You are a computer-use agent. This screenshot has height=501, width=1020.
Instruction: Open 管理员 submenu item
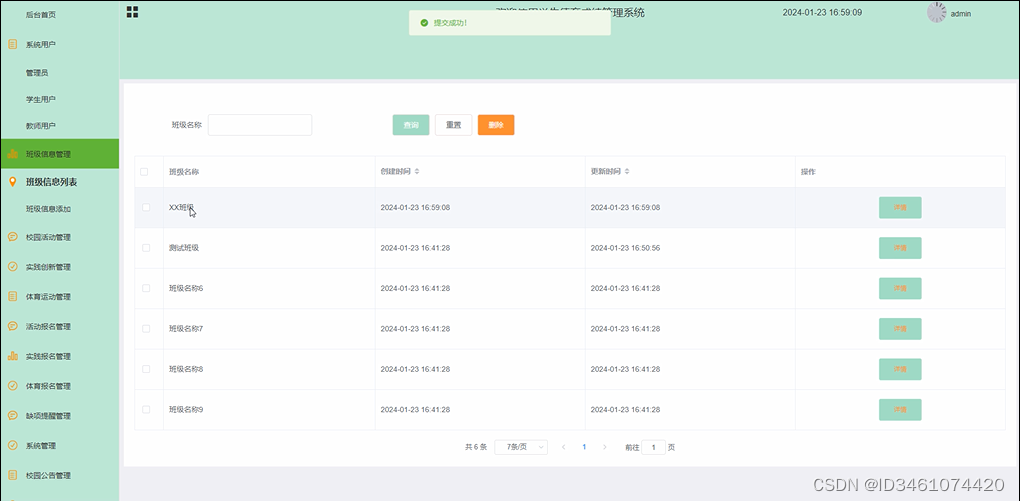coord(36,73)
